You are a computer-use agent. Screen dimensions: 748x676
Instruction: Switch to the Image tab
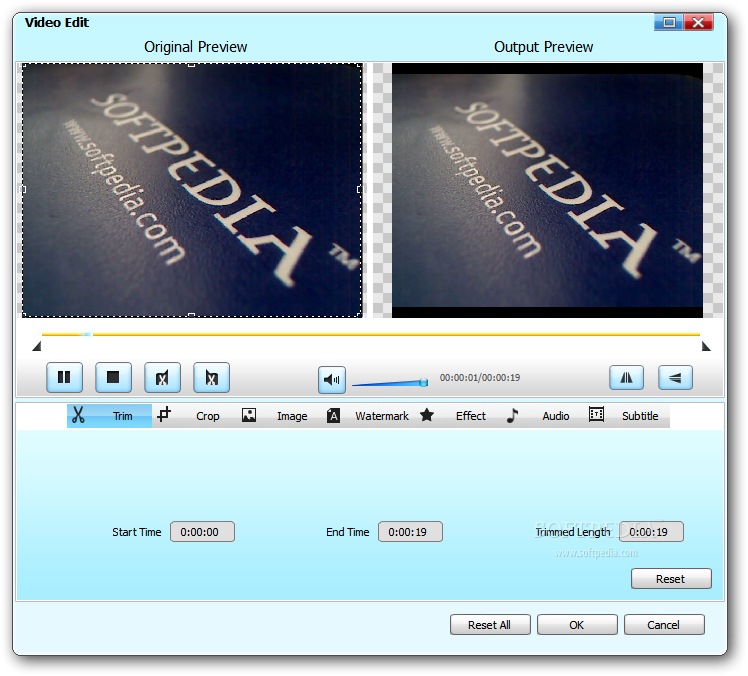(x=279, y=416)
